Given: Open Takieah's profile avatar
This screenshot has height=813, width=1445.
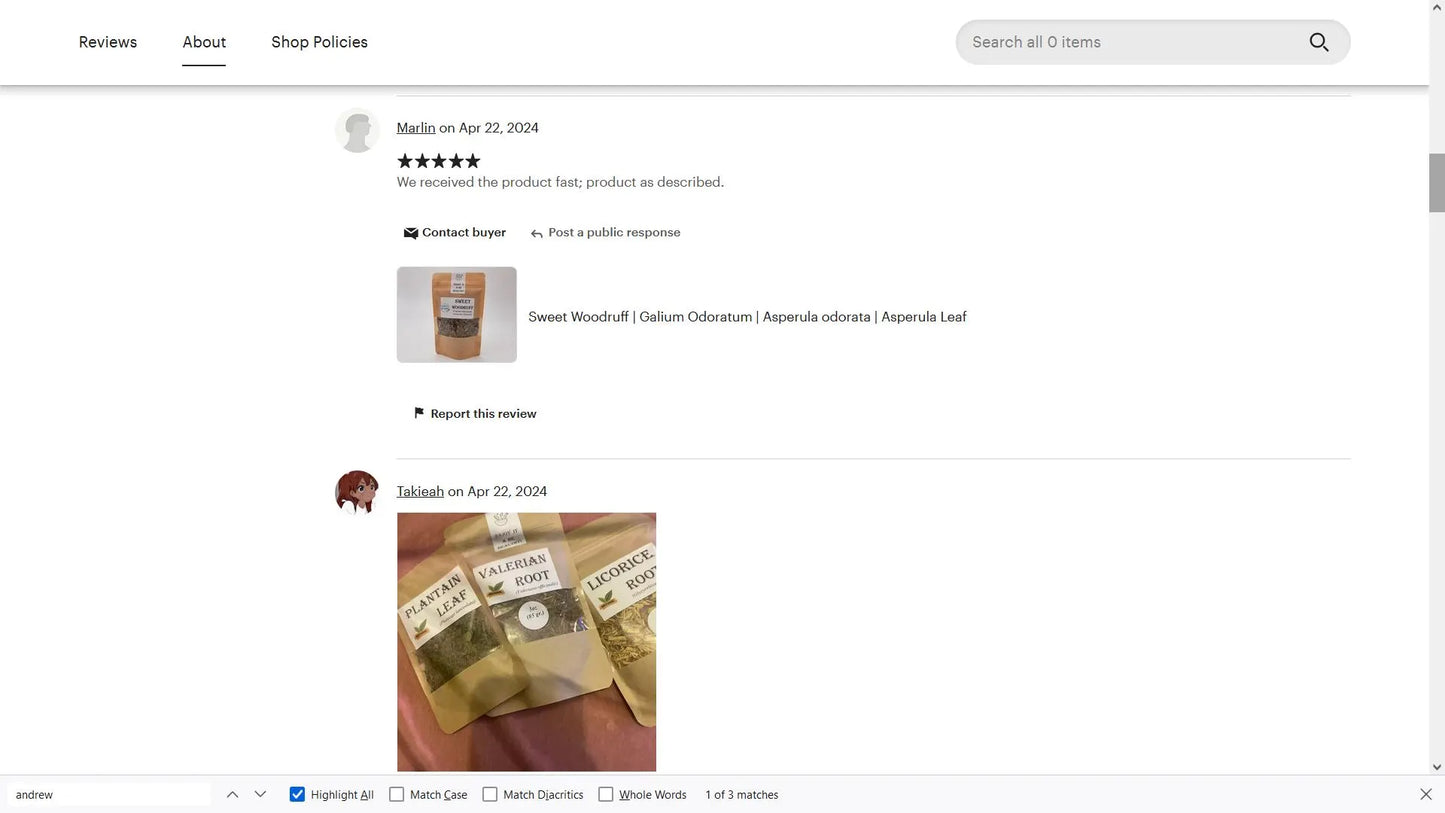Looking at the screenshot, I should tap(357, 492).
